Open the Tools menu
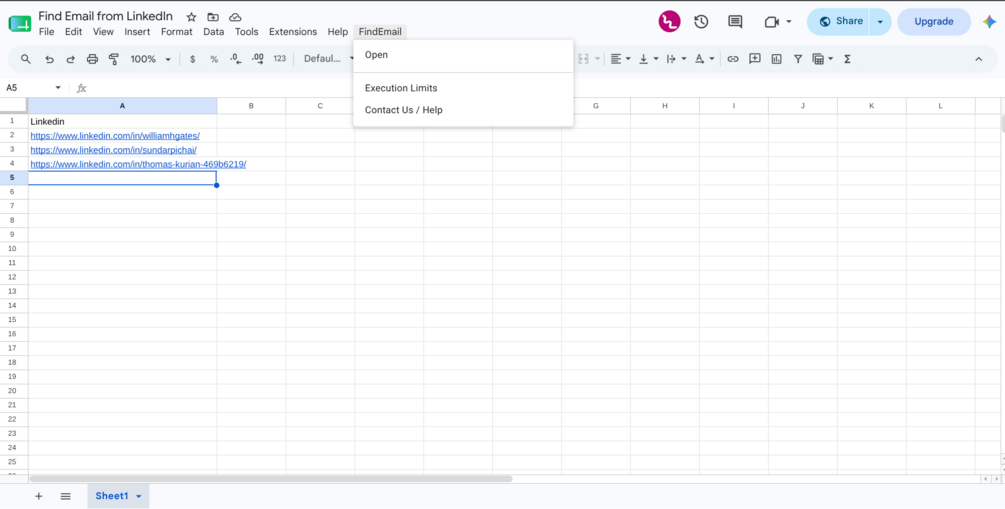This screenshot has width=1005, height=509. (x=246, y=31)
